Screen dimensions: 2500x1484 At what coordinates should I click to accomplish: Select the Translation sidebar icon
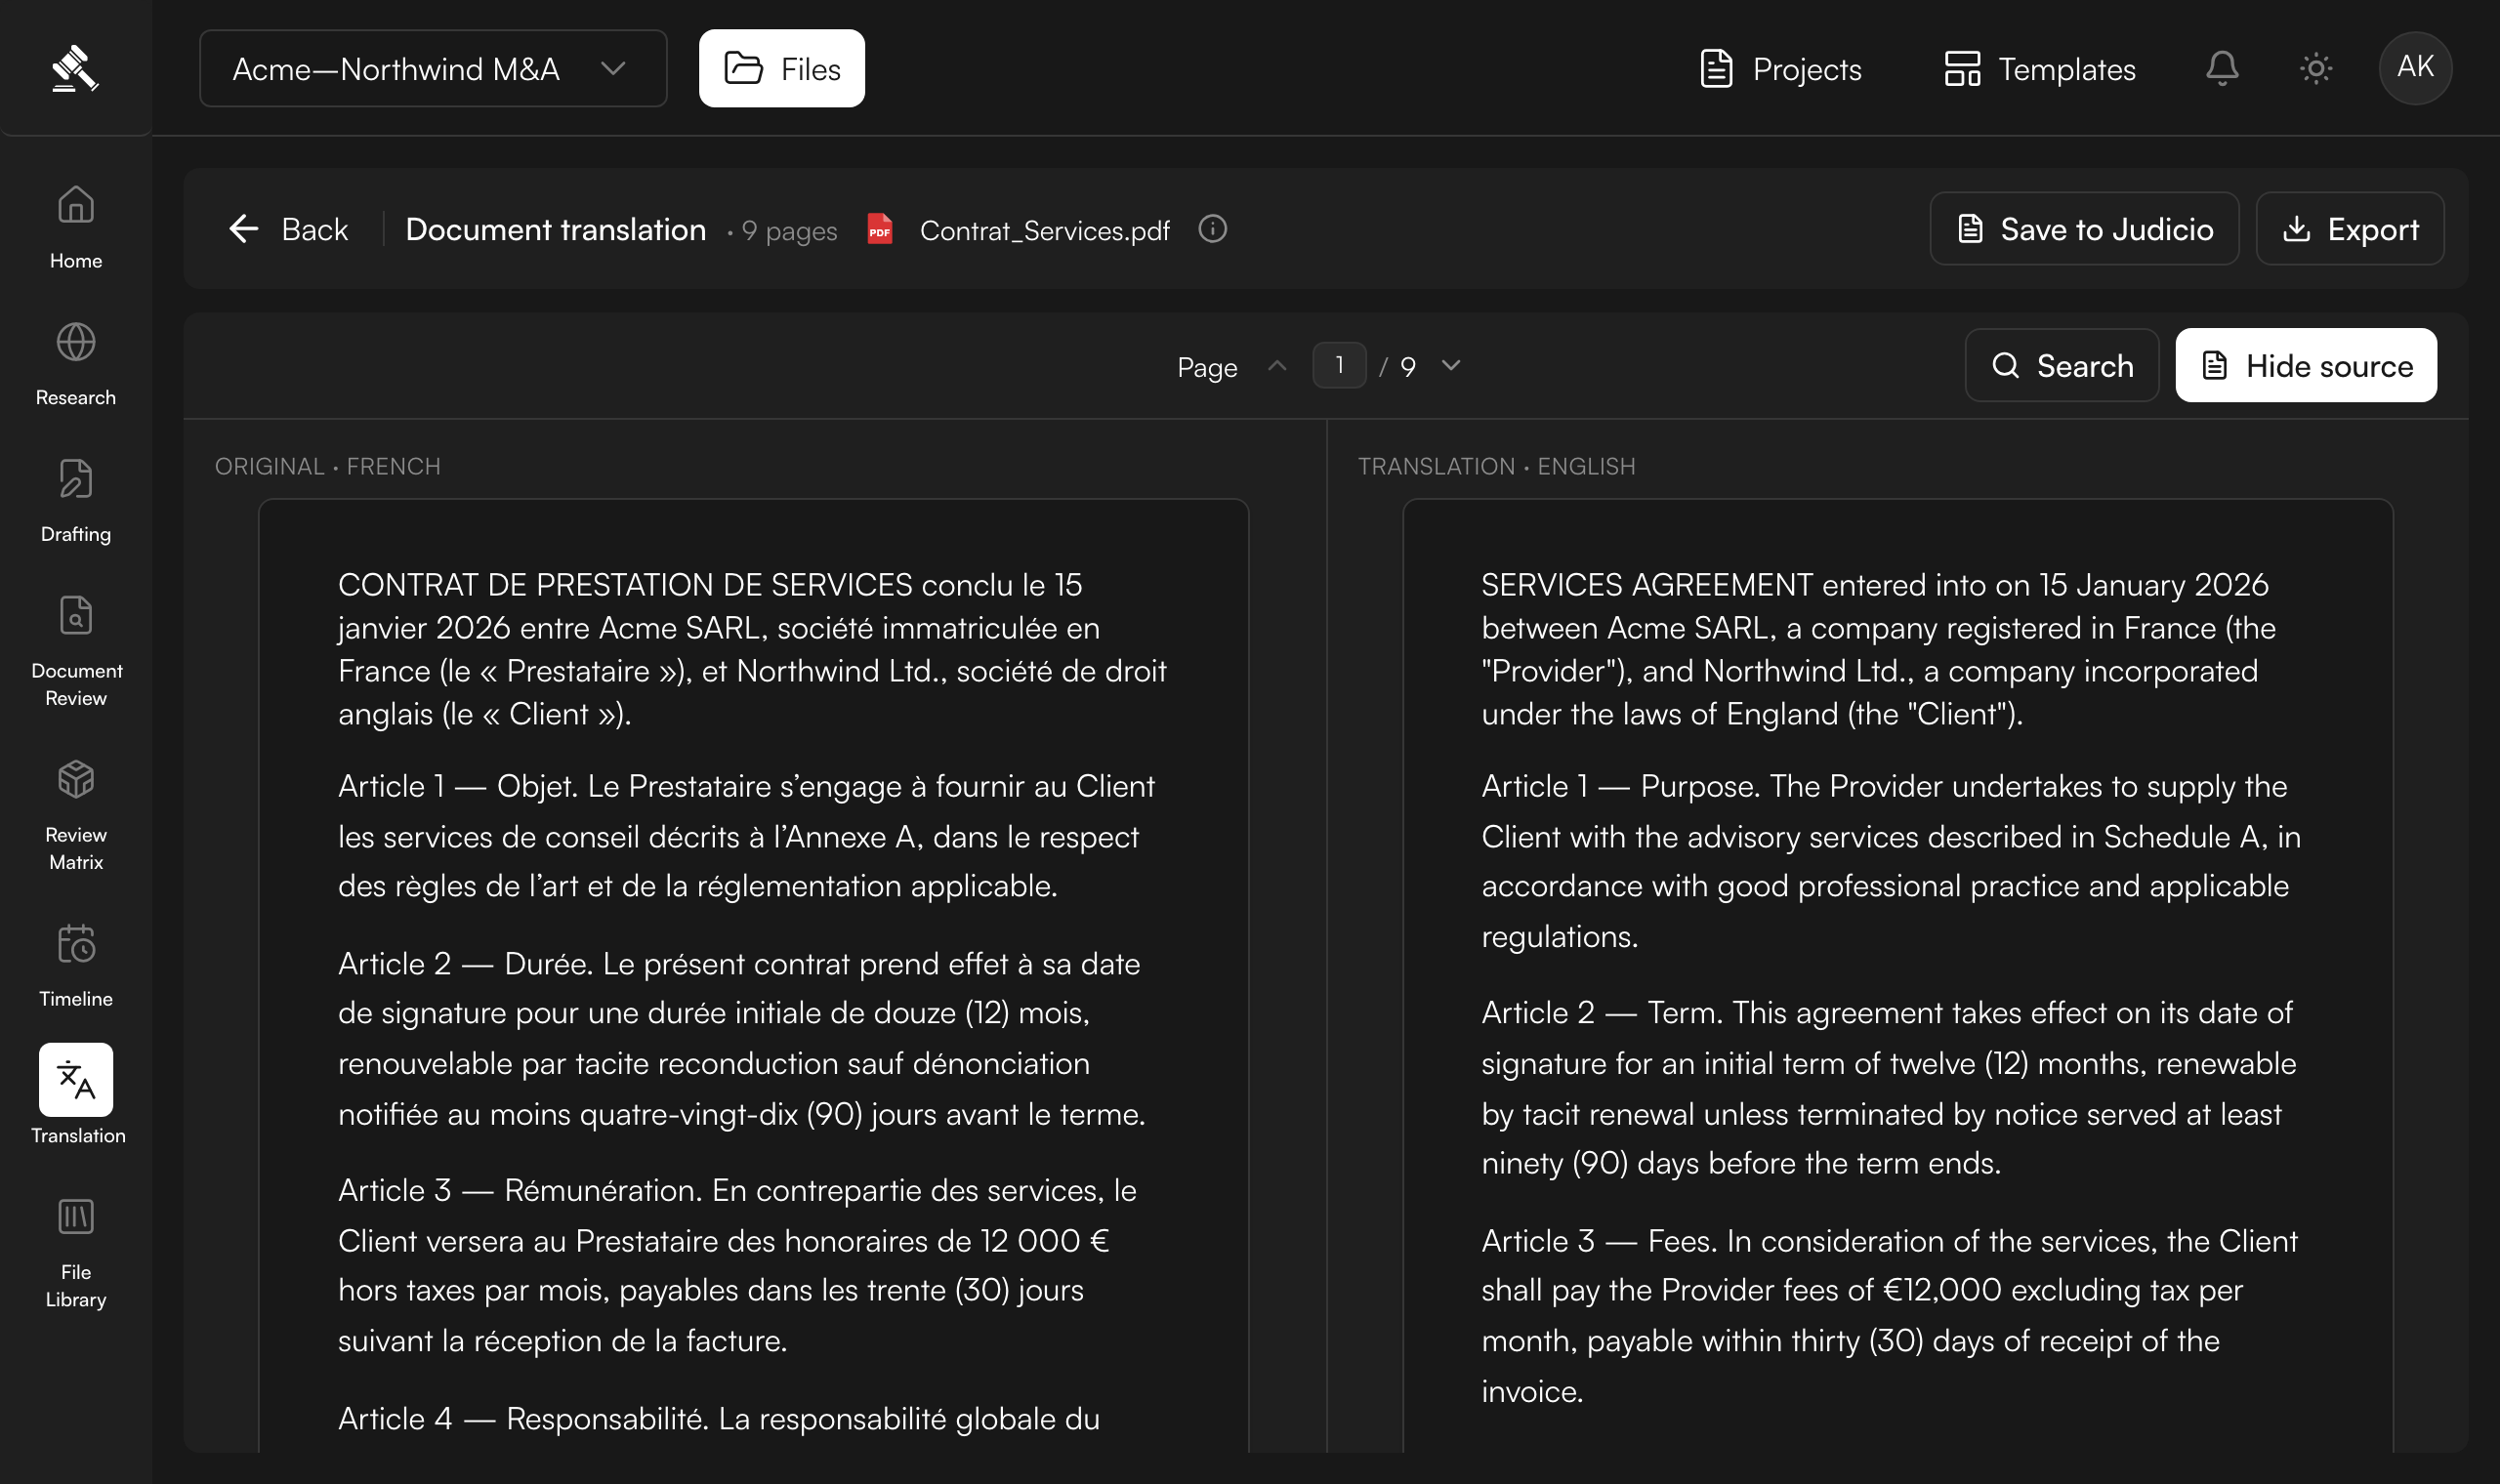[76, 1080]
